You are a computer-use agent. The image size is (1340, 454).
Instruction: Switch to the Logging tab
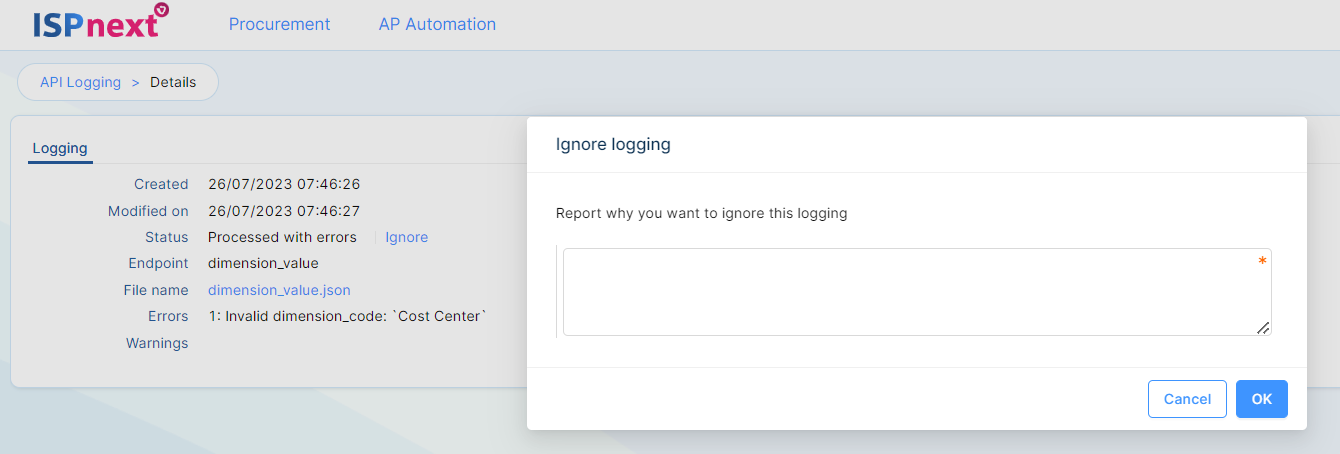click(60, 148)
